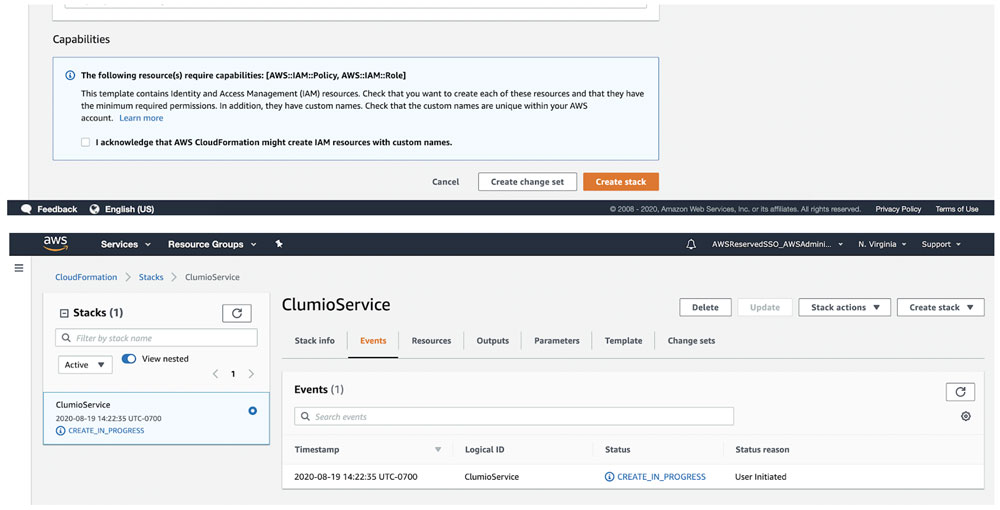Image resolution: width=1000 pixels, height=510 pixels.
Task: Click the info icon beside CREATE_IN_PROGRESS in stack list
Action: (61, 430)
